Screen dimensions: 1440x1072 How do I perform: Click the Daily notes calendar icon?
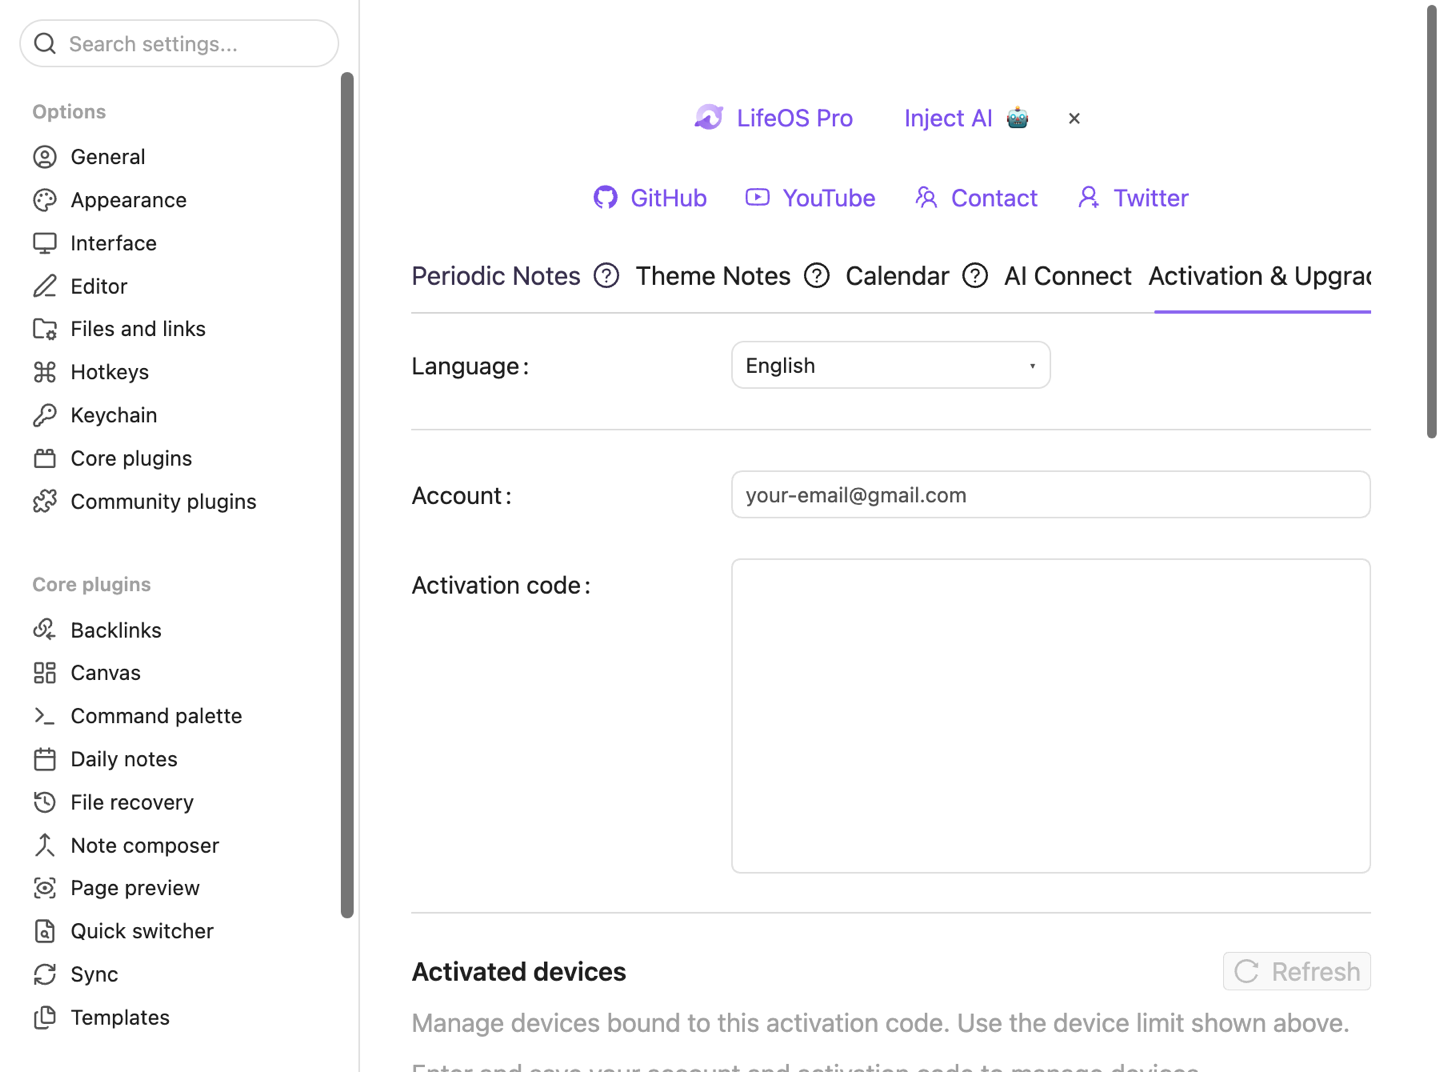click(45, 759)
